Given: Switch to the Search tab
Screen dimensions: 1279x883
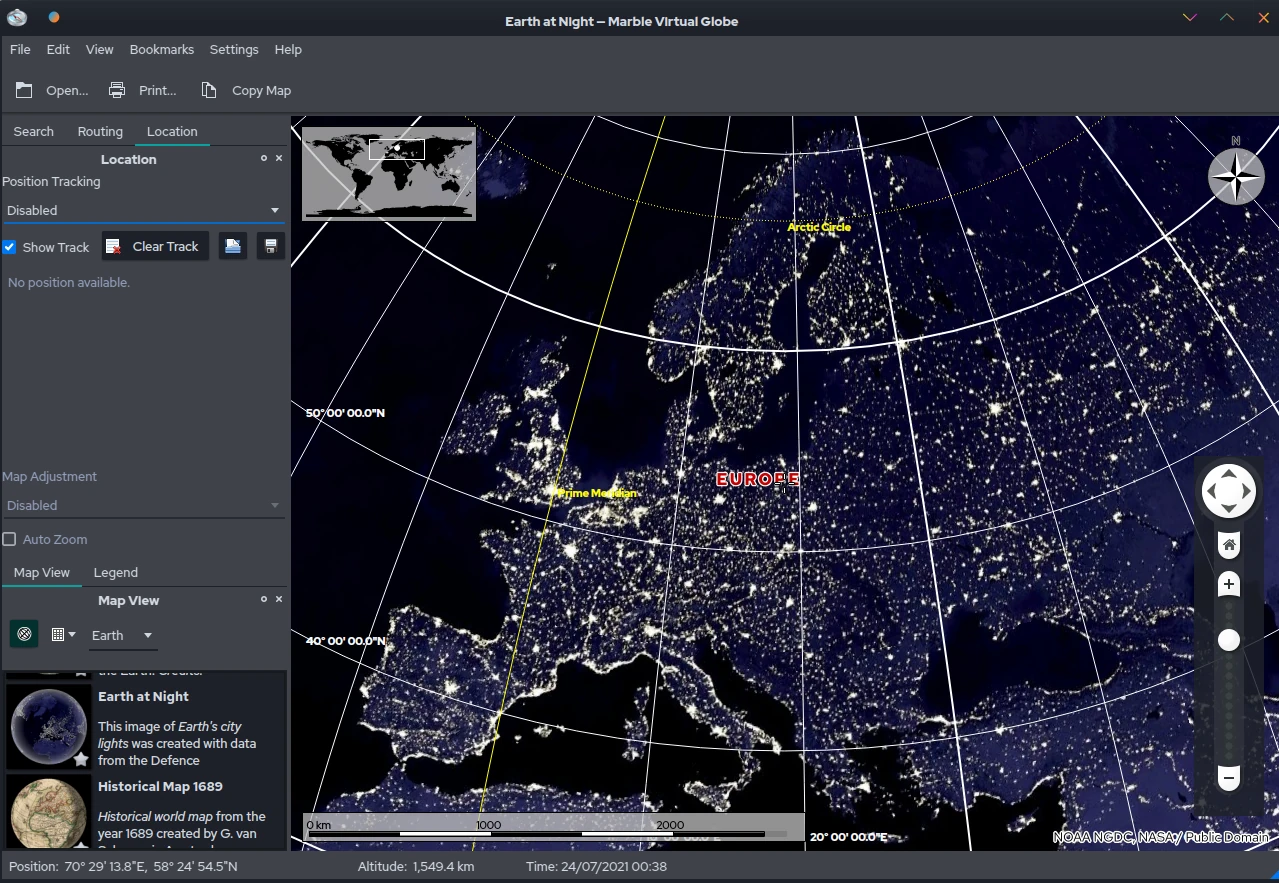Looking at the screenshot, I should 33,131.
